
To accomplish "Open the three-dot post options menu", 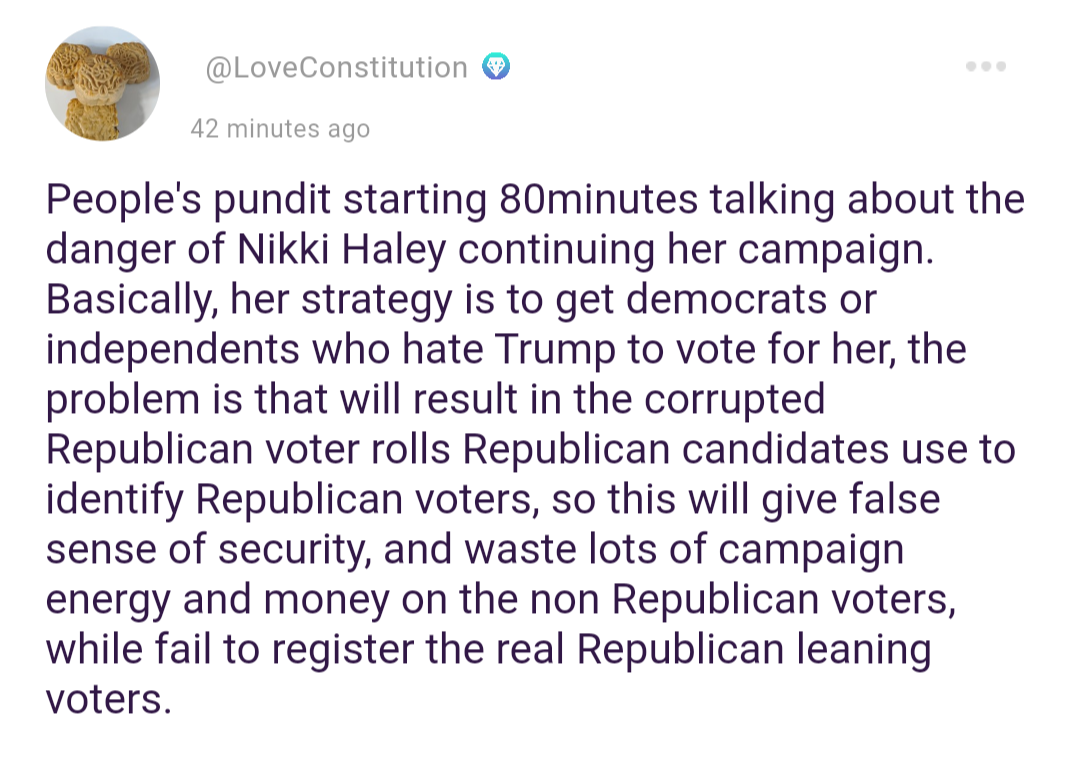I will click(986, 67).
